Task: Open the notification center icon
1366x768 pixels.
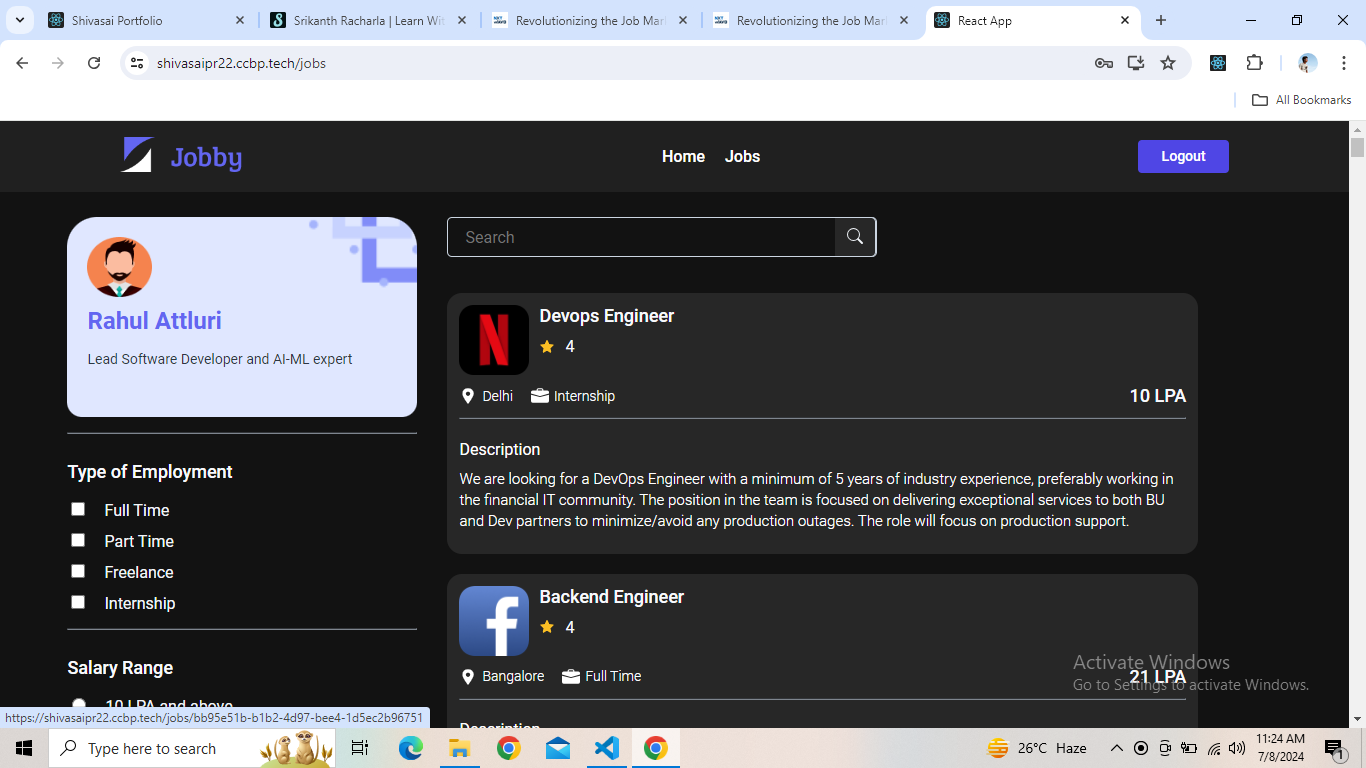Action: click(x=1336, y=748)
